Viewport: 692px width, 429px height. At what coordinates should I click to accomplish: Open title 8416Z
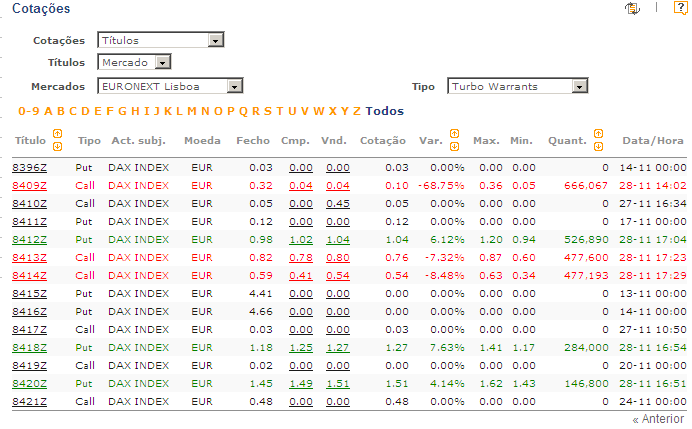coord(30,312)
